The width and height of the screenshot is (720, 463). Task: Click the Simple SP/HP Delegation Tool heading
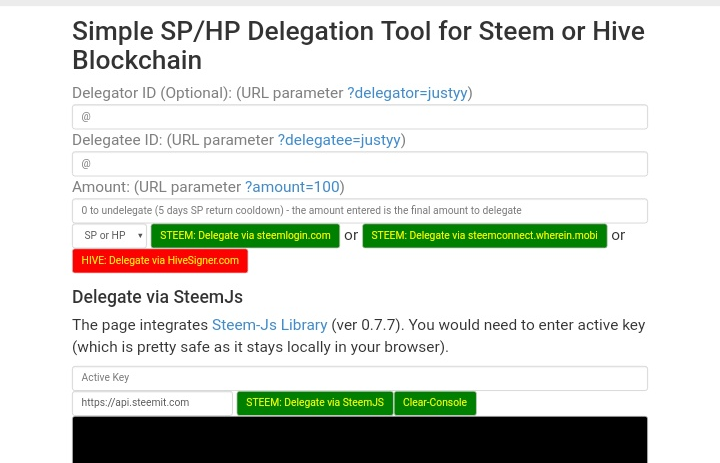point(358,45)
